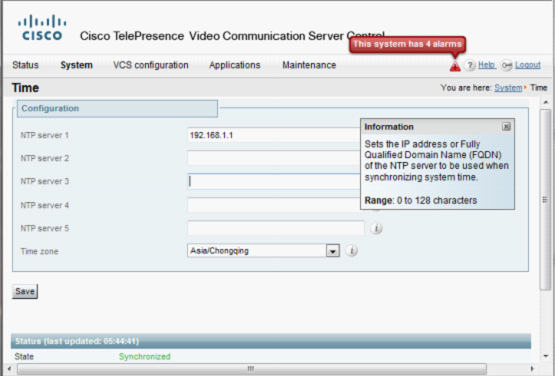Click the question mark help icon

470,65
